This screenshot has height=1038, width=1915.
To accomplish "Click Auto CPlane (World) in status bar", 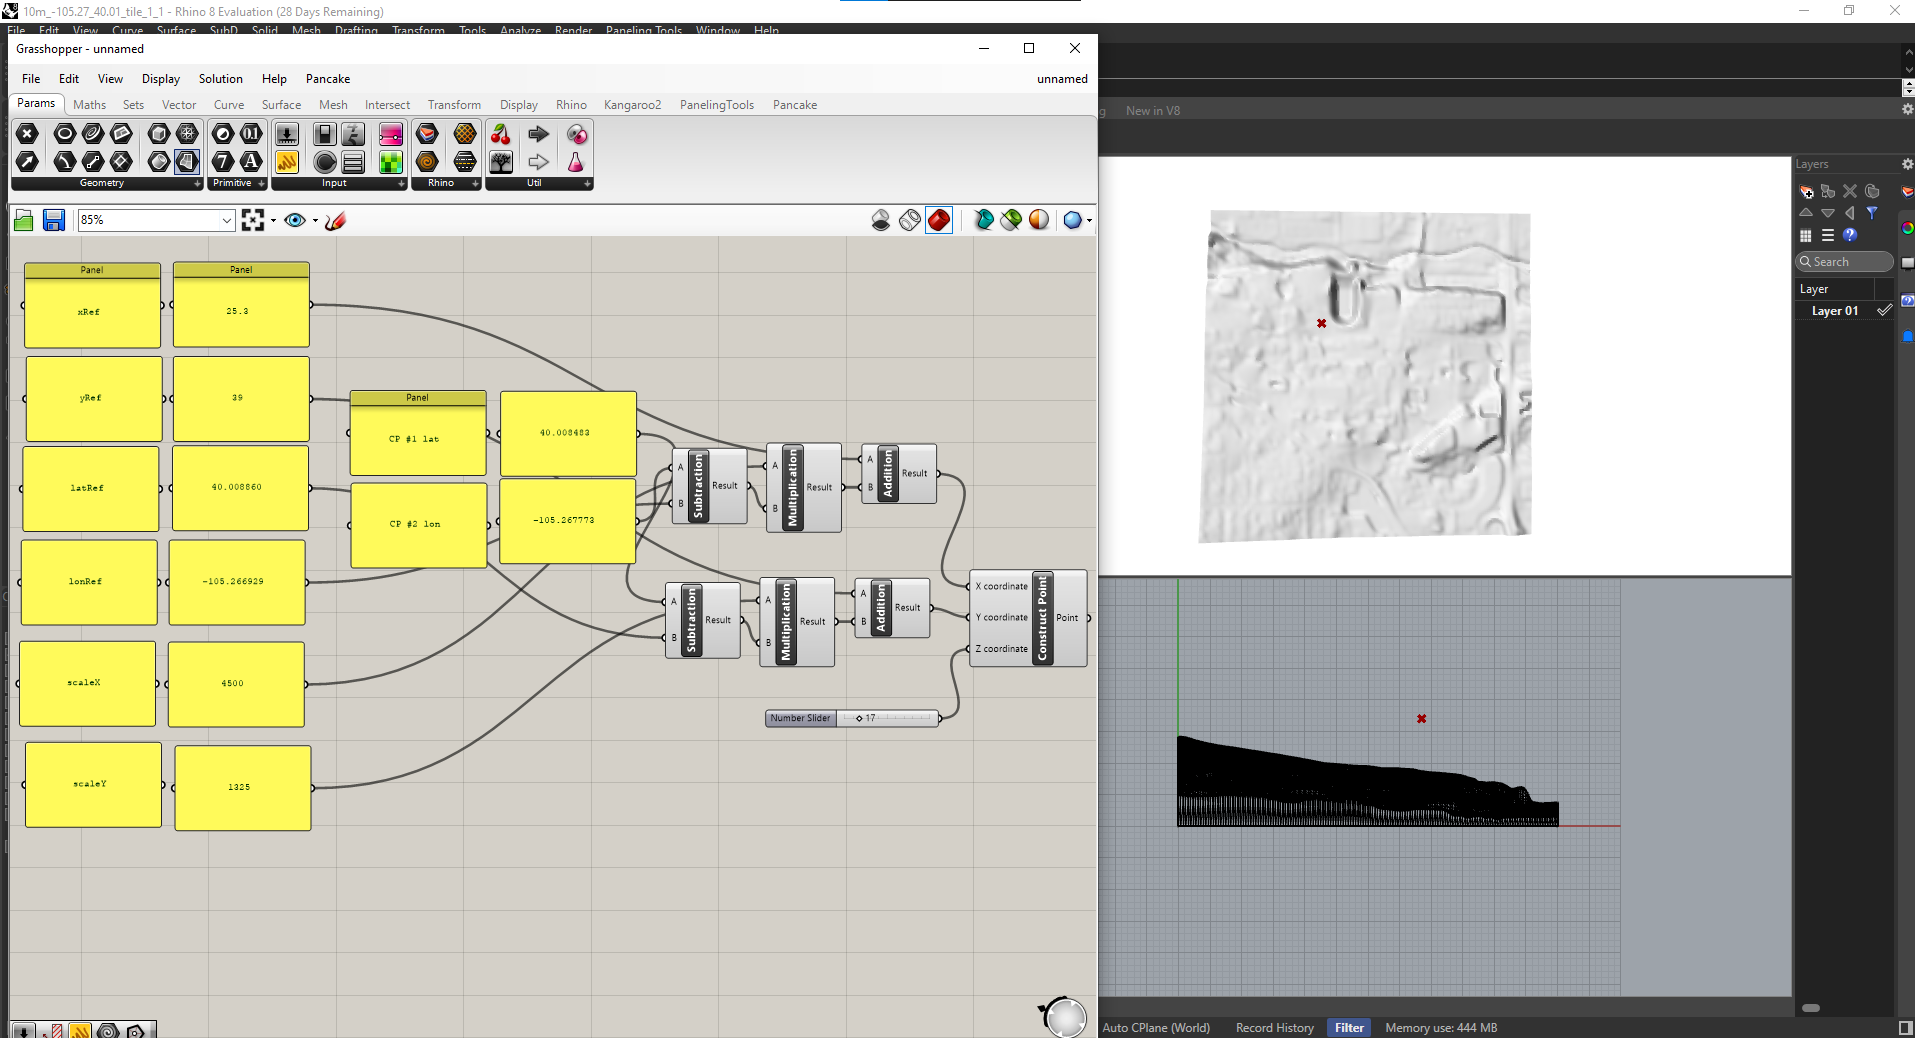I will click(1156, 1027).
